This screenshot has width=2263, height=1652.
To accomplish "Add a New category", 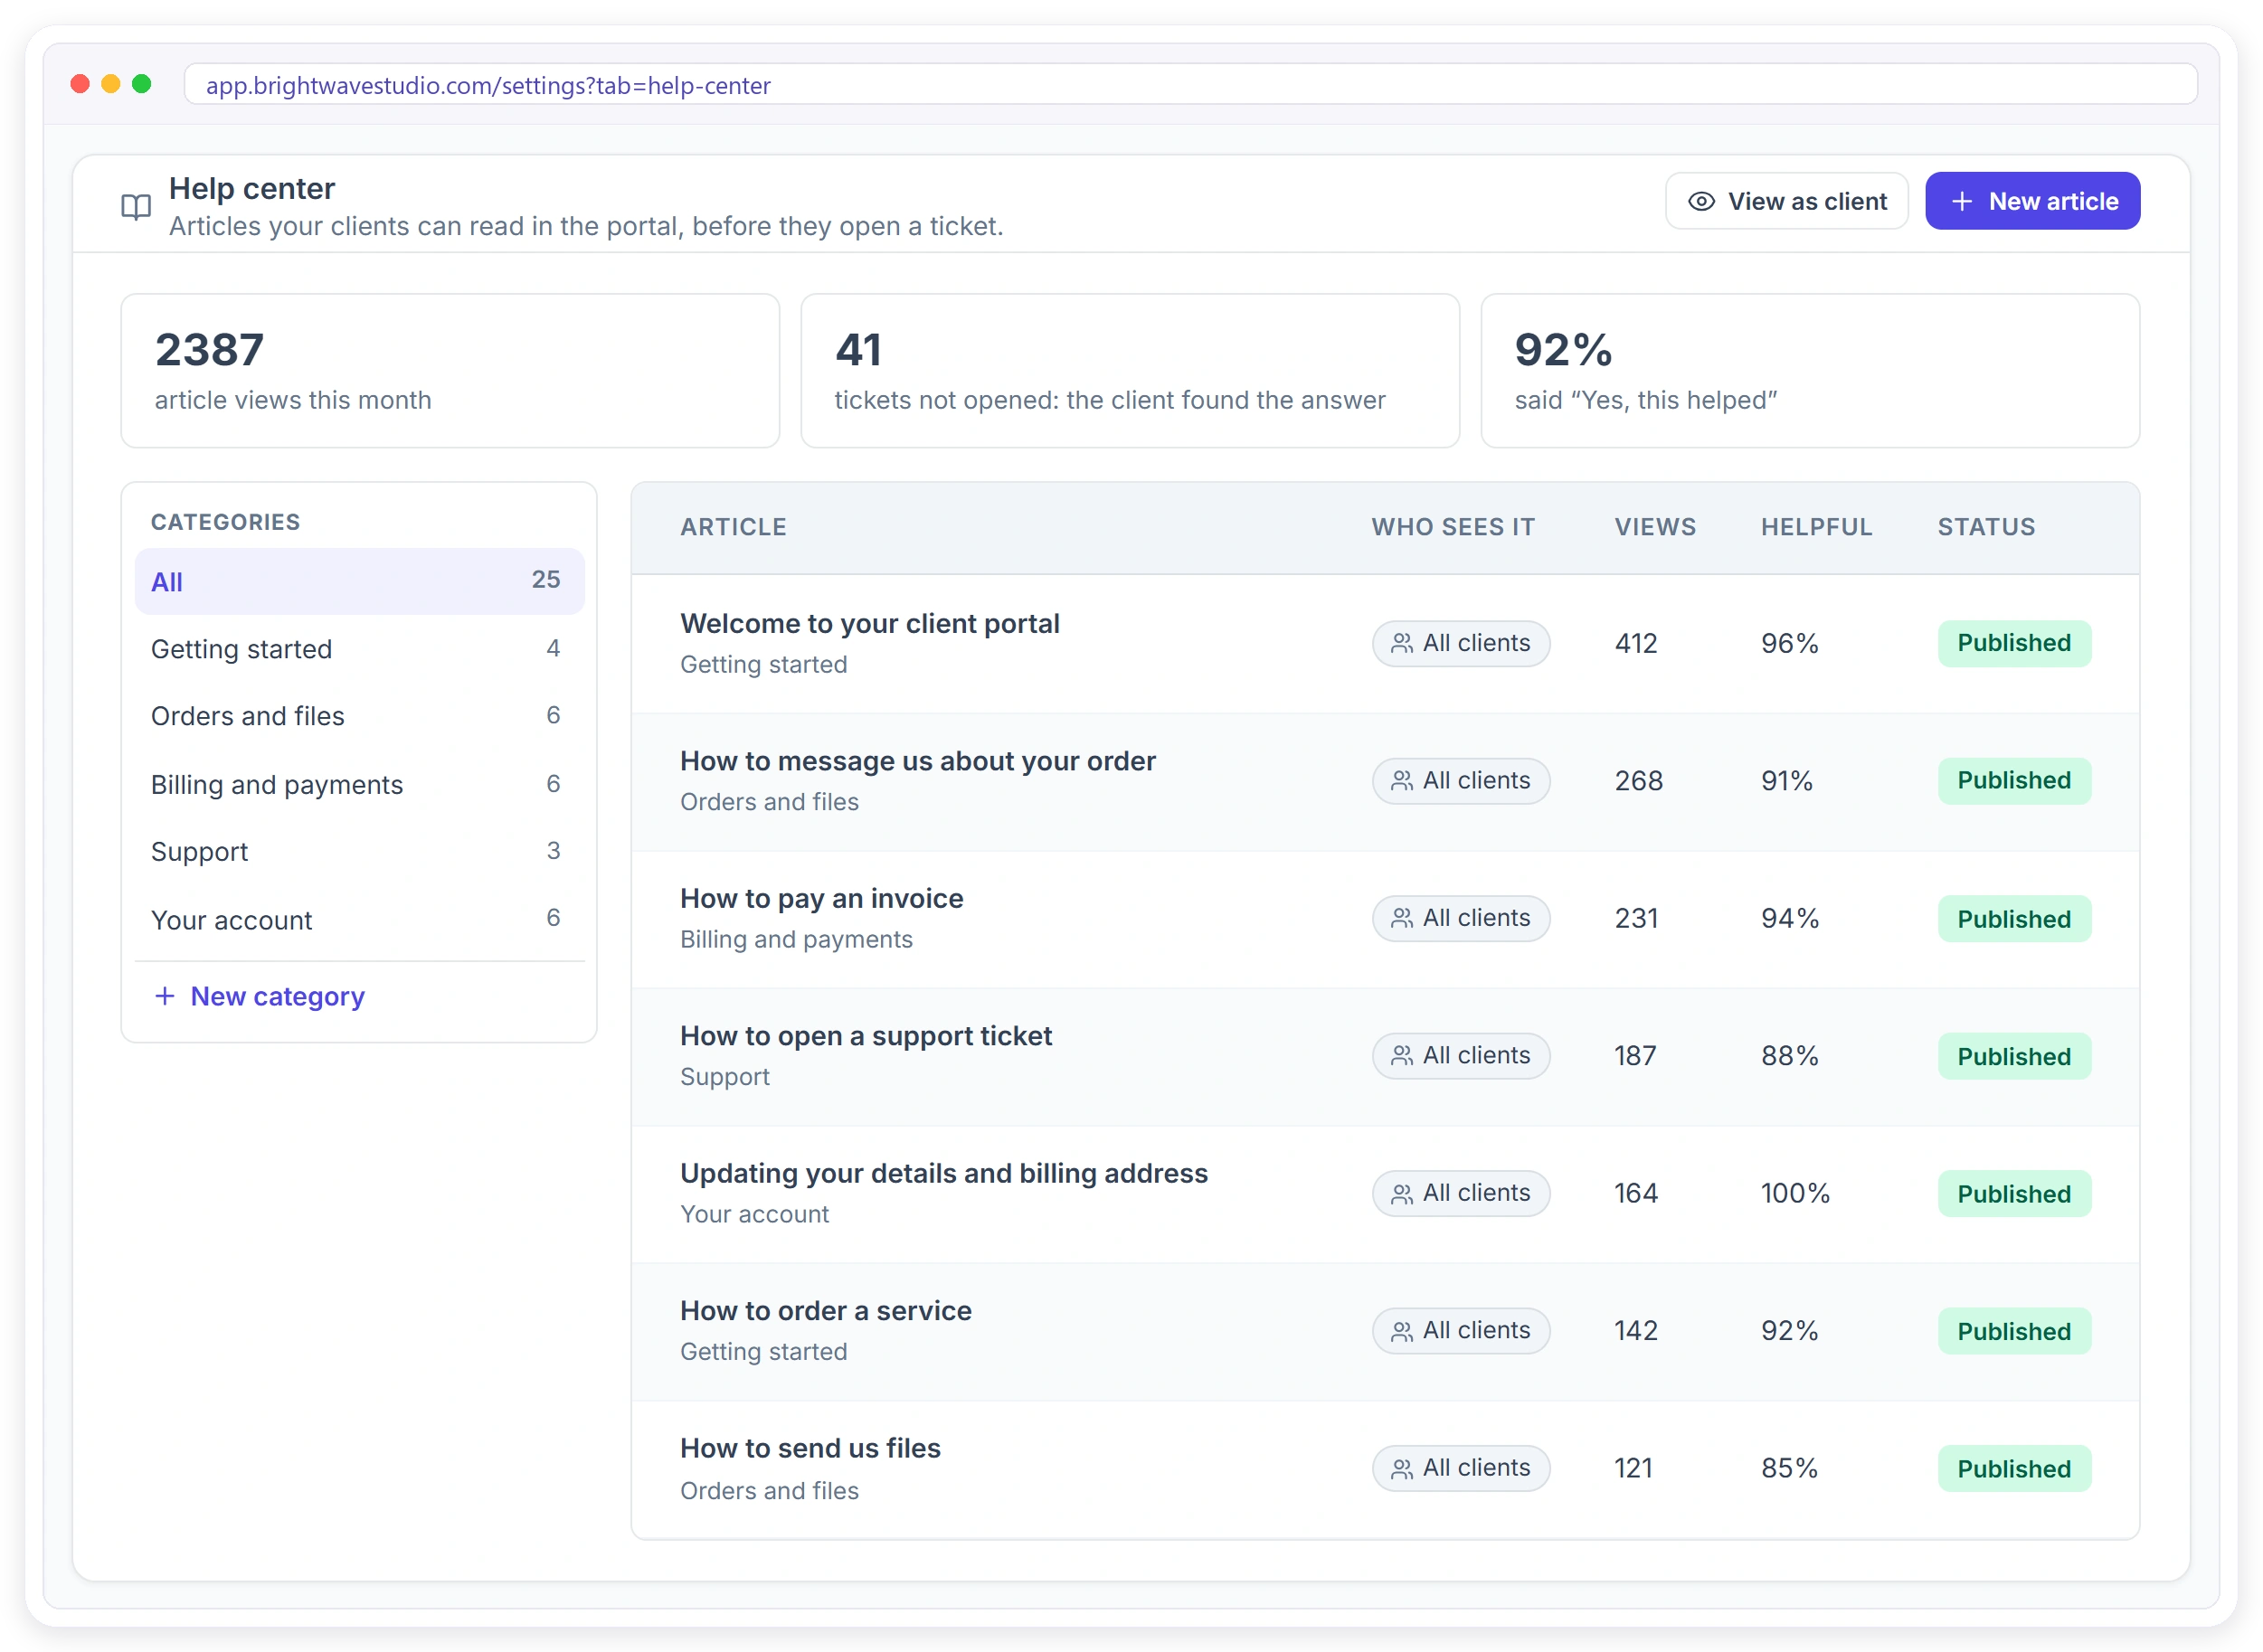I will point(260,996).
